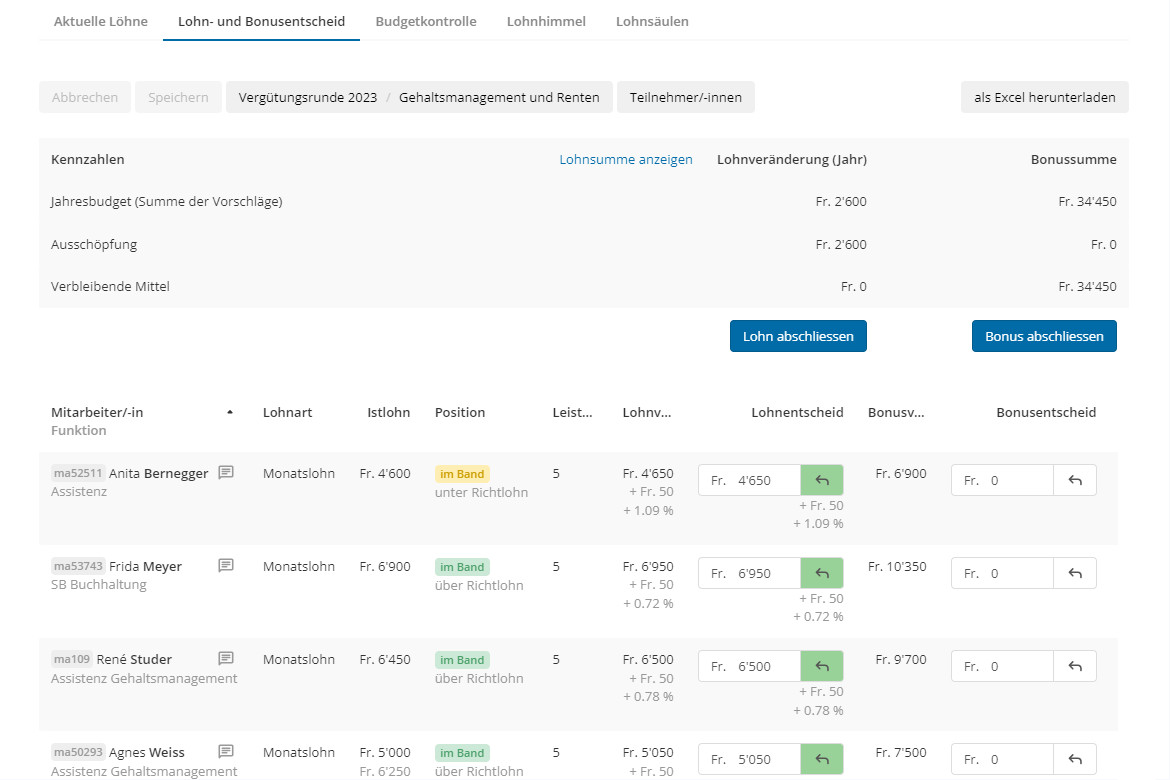This screenshot has height=780, width=1170.
Task: Open comment icon for Frida Meyer
Action: pos(226,566)
